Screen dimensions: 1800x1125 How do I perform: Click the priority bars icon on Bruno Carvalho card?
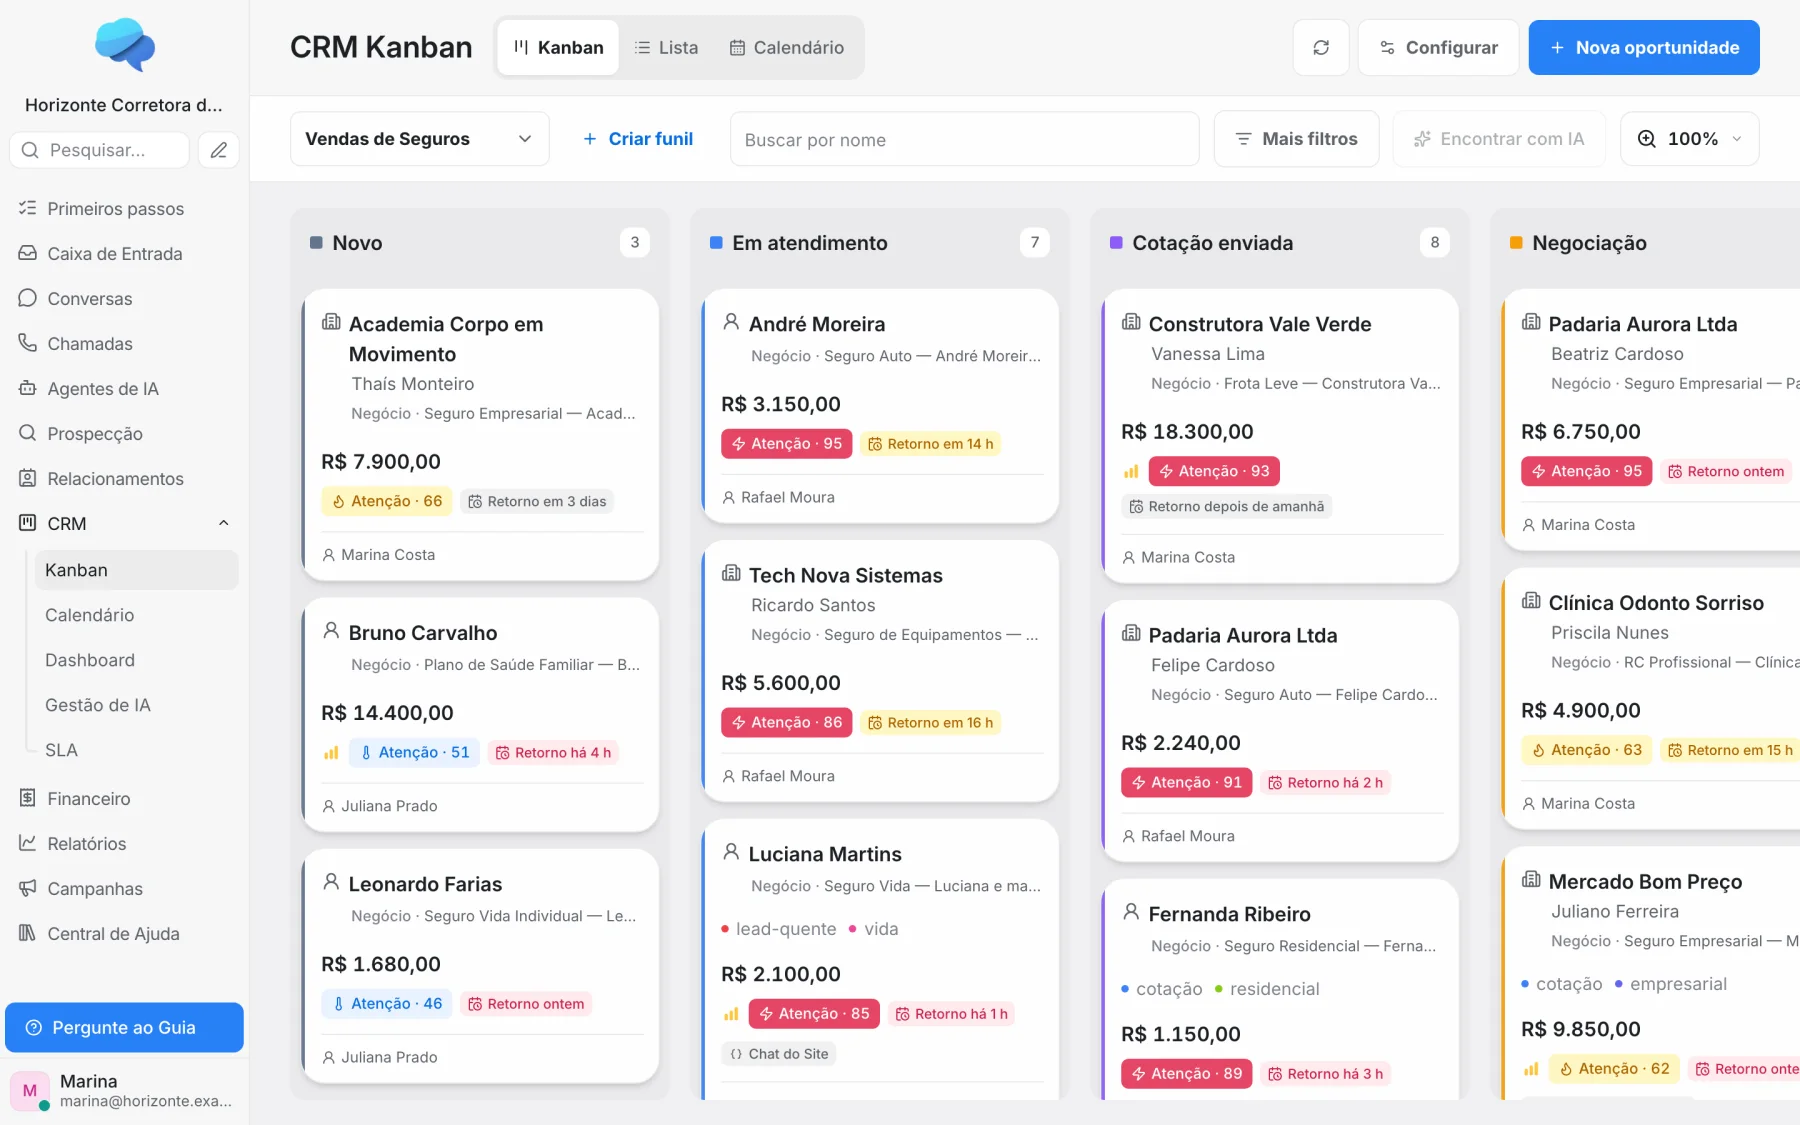[x=331, y=752]
